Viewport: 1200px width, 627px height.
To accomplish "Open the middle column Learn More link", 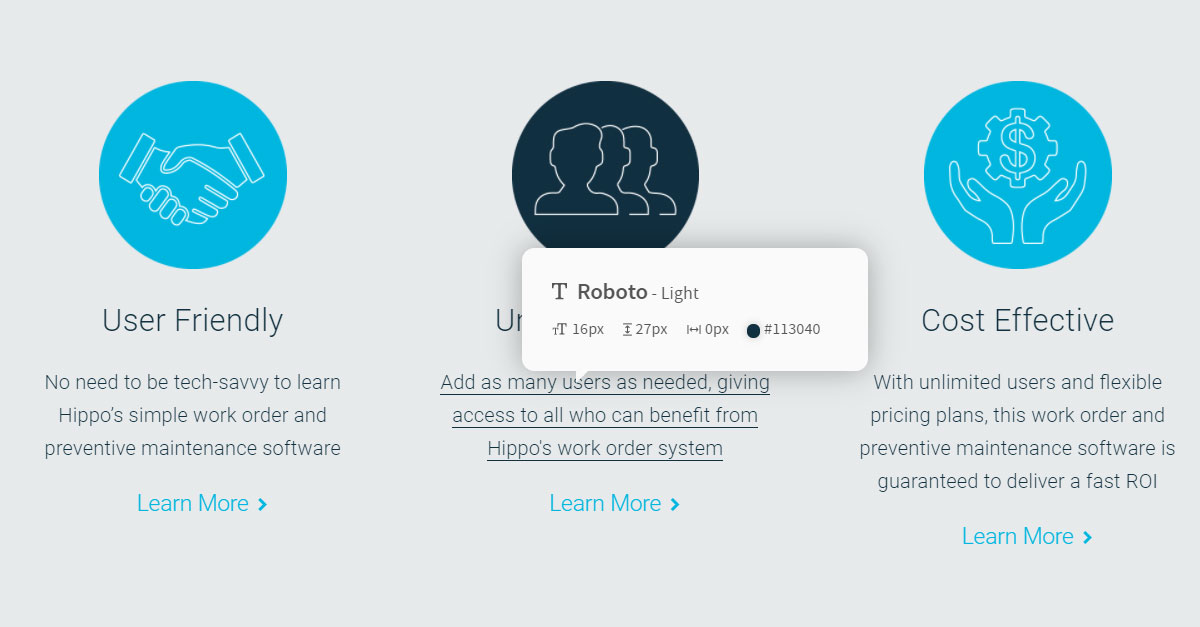I will (x=605, y=503).
